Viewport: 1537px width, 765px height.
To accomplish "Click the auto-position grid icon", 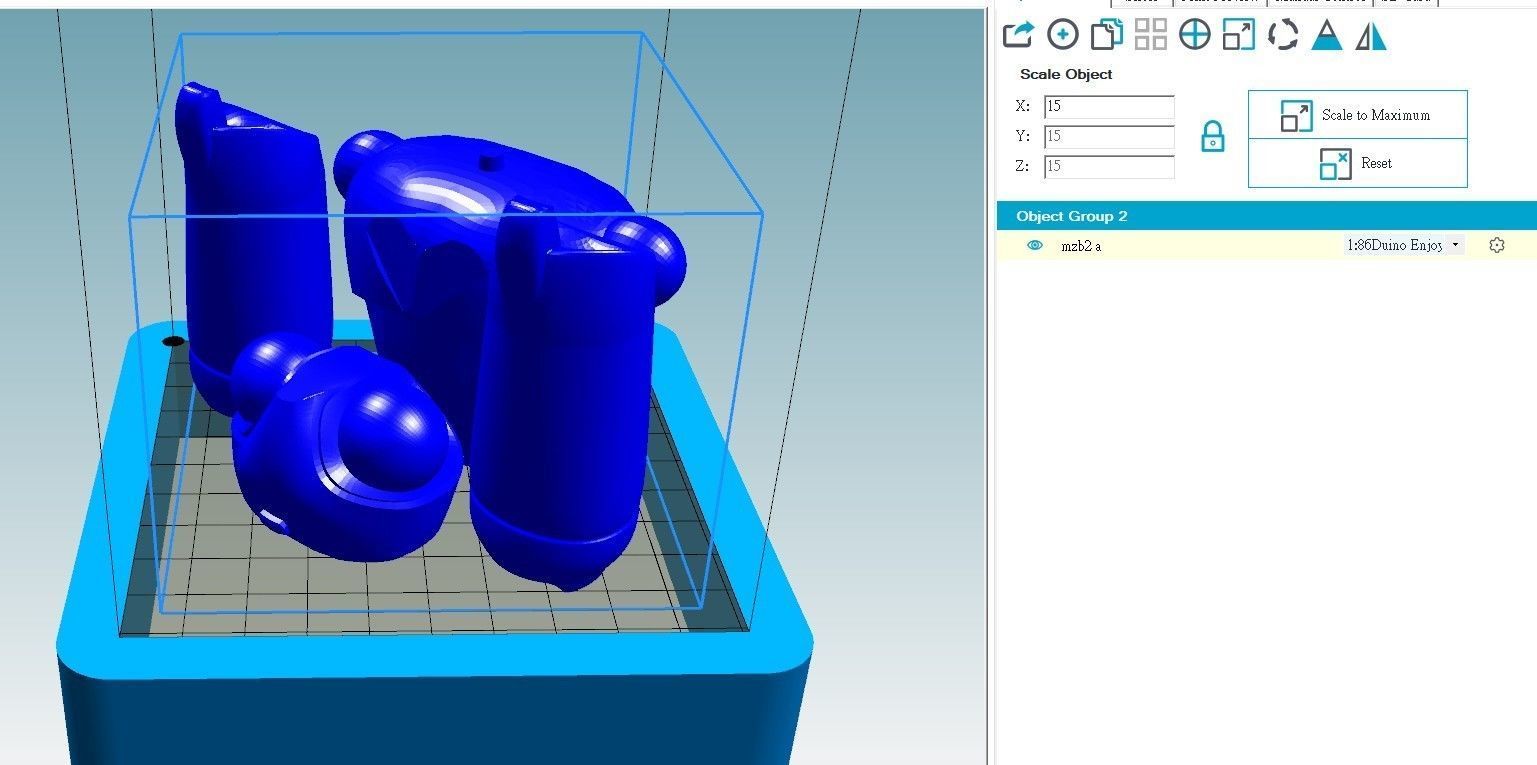I will (x=1151, y=35).
